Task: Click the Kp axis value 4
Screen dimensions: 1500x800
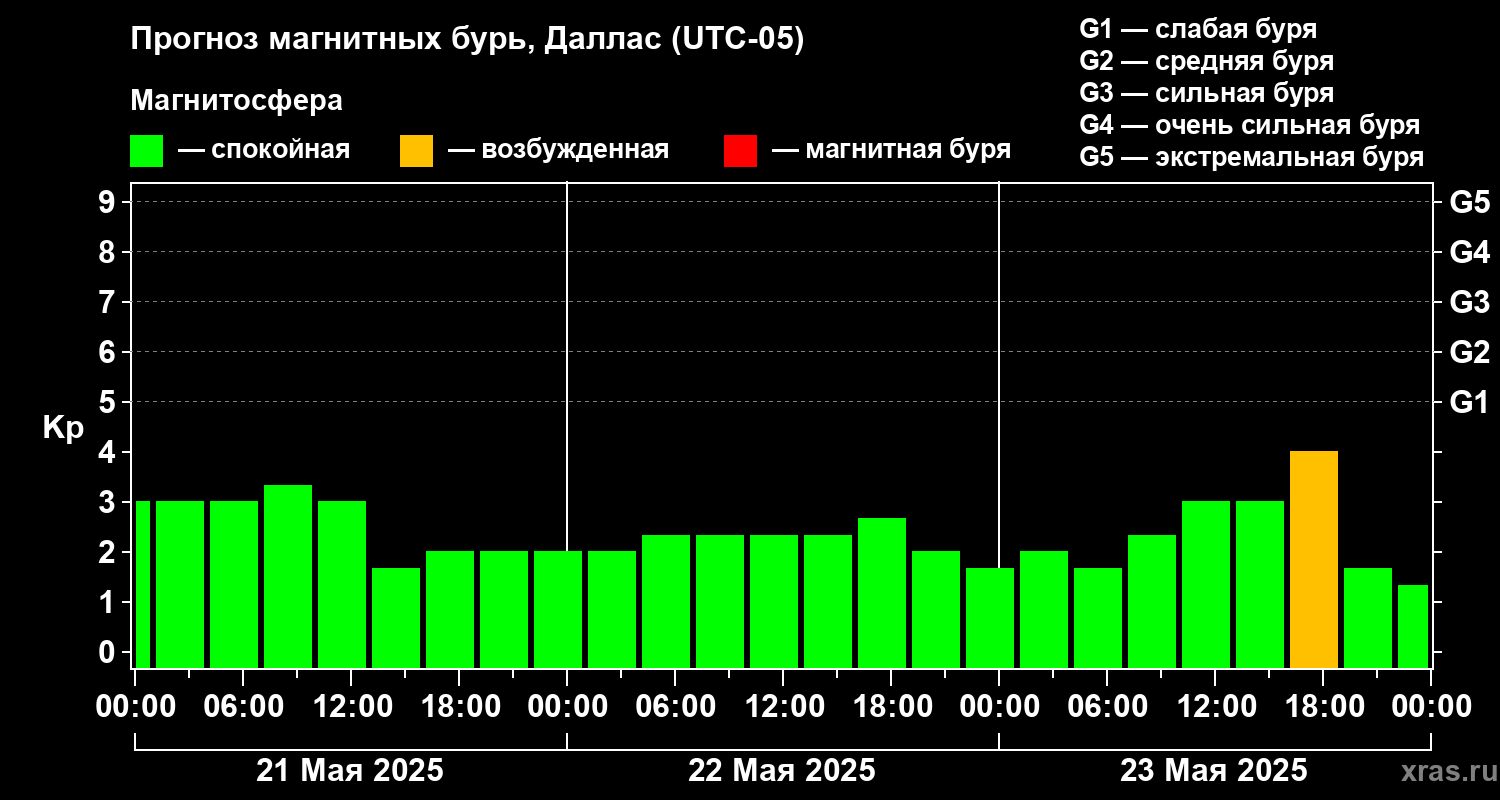Action: coord(109,452)
